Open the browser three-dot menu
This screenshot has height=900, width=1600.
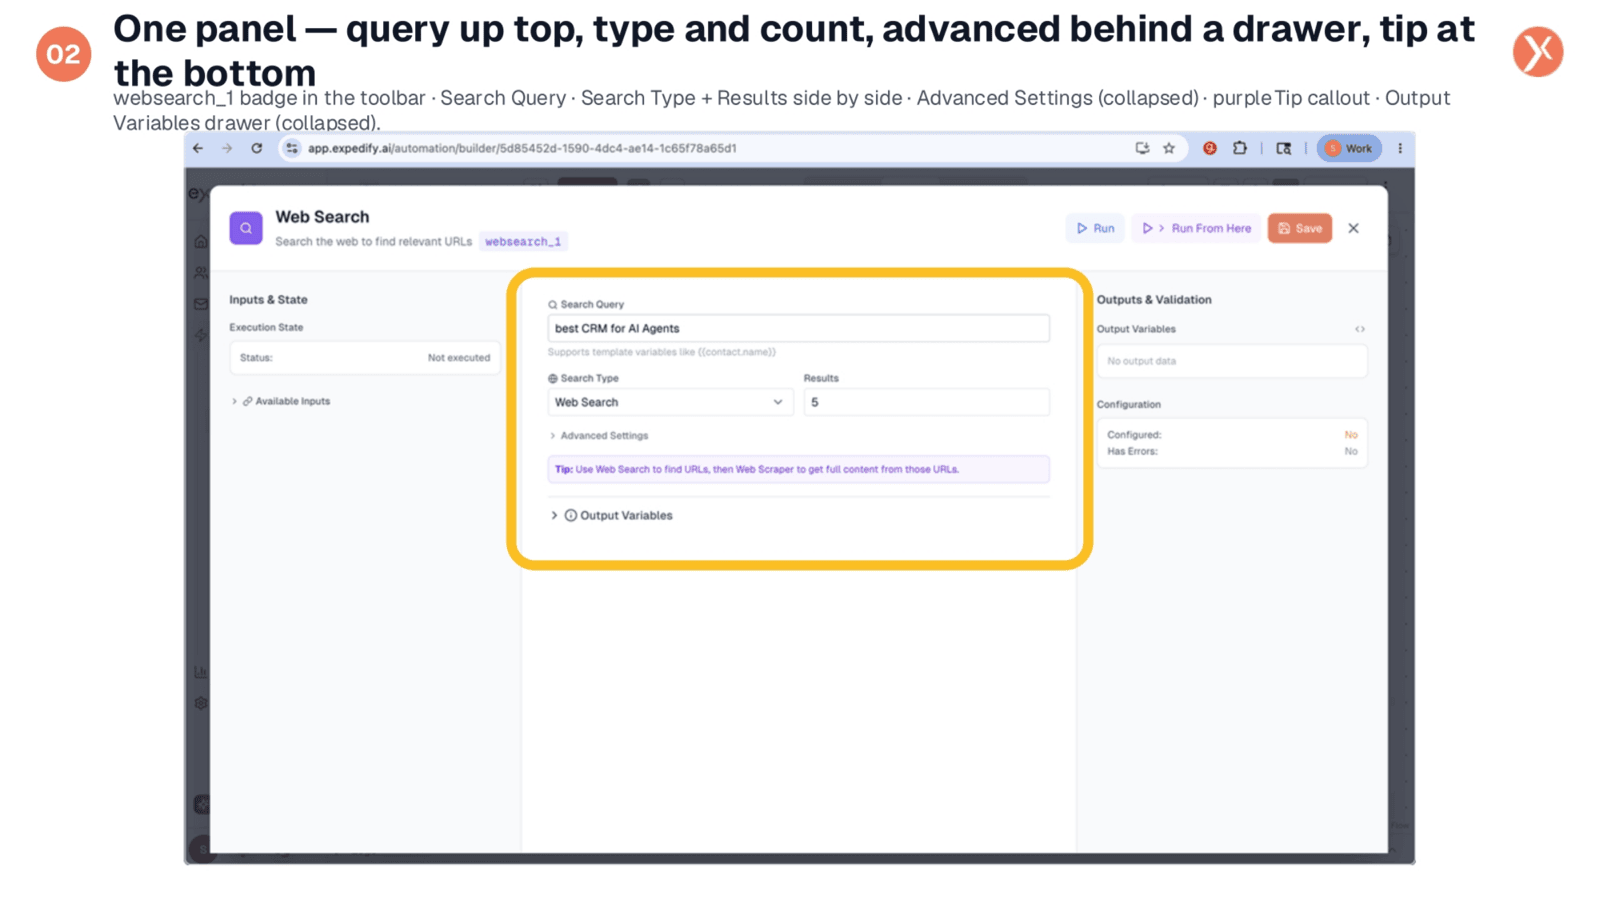pyautogui.click(x=1400, y=148)
